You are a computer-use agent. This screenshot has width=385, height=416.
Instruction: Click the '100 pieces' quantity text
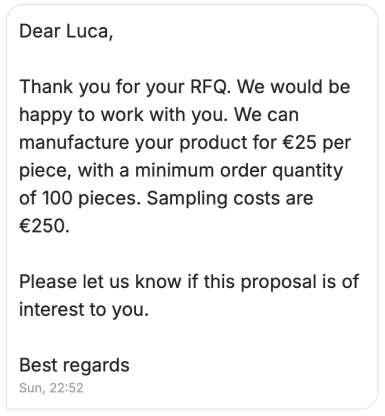[x=89, y=198]
